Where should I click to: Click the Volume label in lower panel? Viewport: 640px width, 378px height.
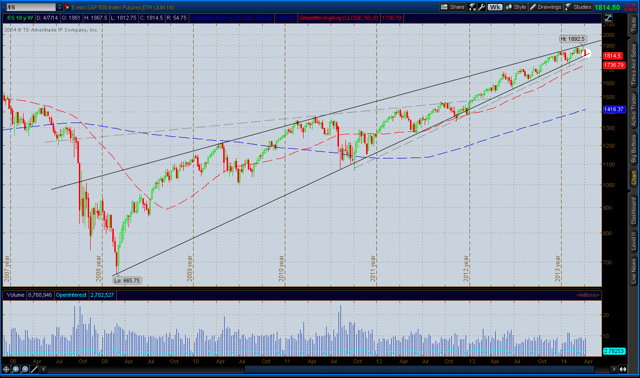tap(16, 295)
